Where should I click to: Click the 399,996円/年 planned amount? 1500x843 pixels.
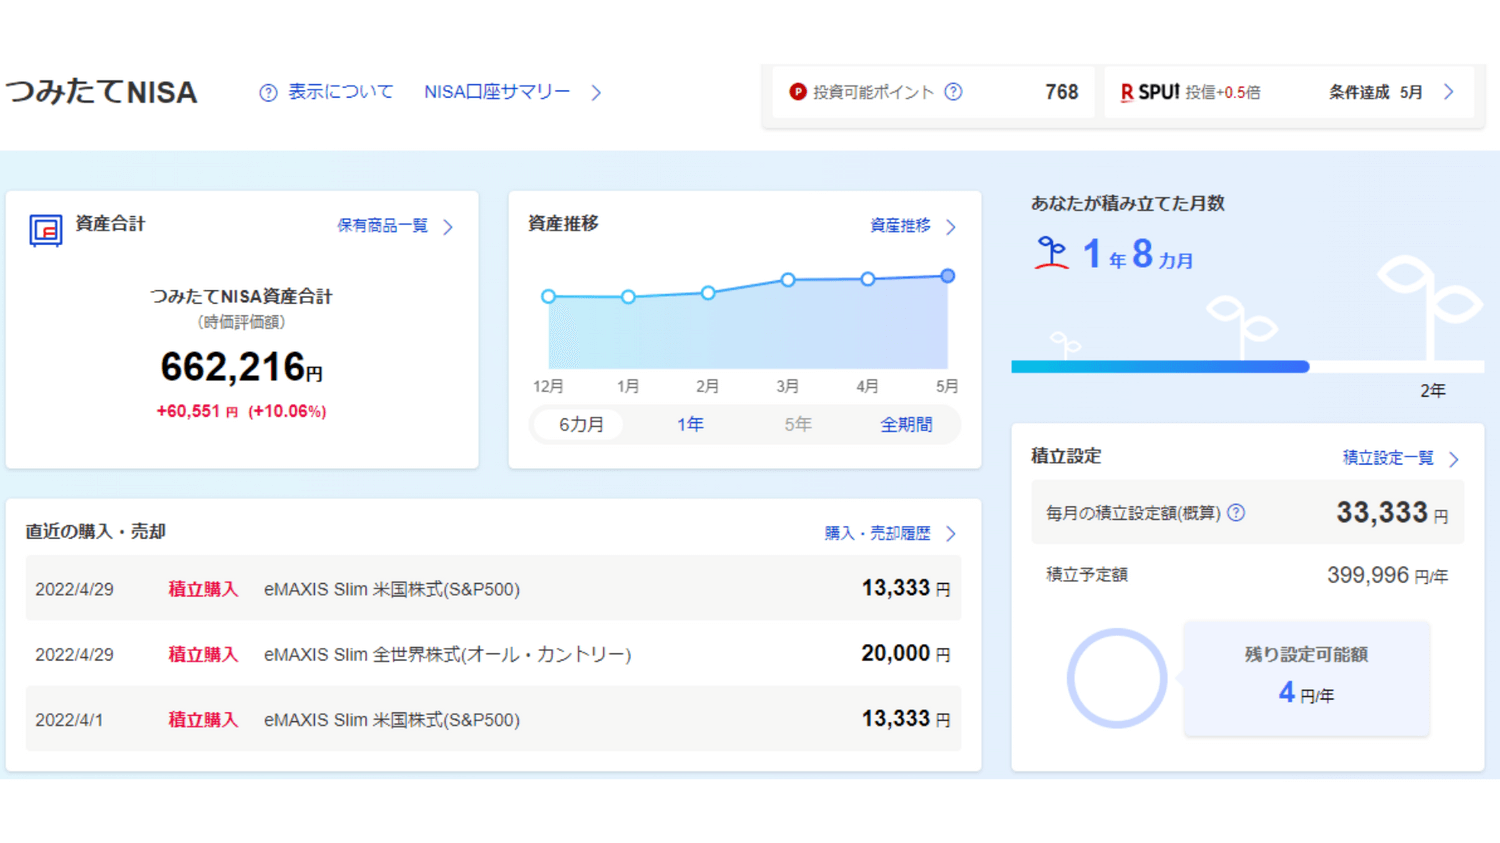(x=1387, y=576)
